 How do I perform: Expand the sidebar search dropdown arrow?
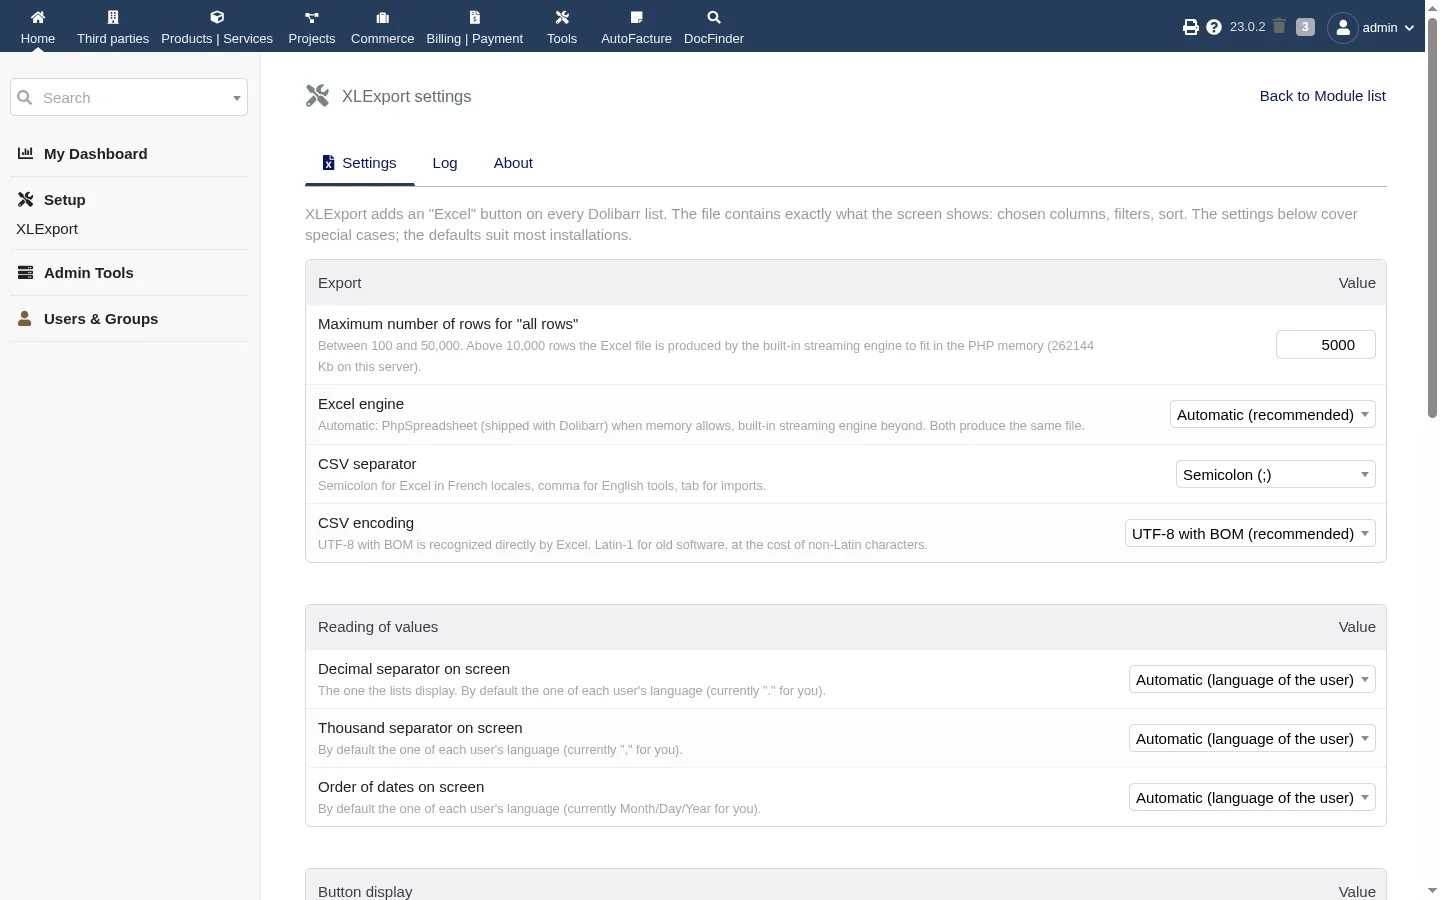[x=236, y=98]
